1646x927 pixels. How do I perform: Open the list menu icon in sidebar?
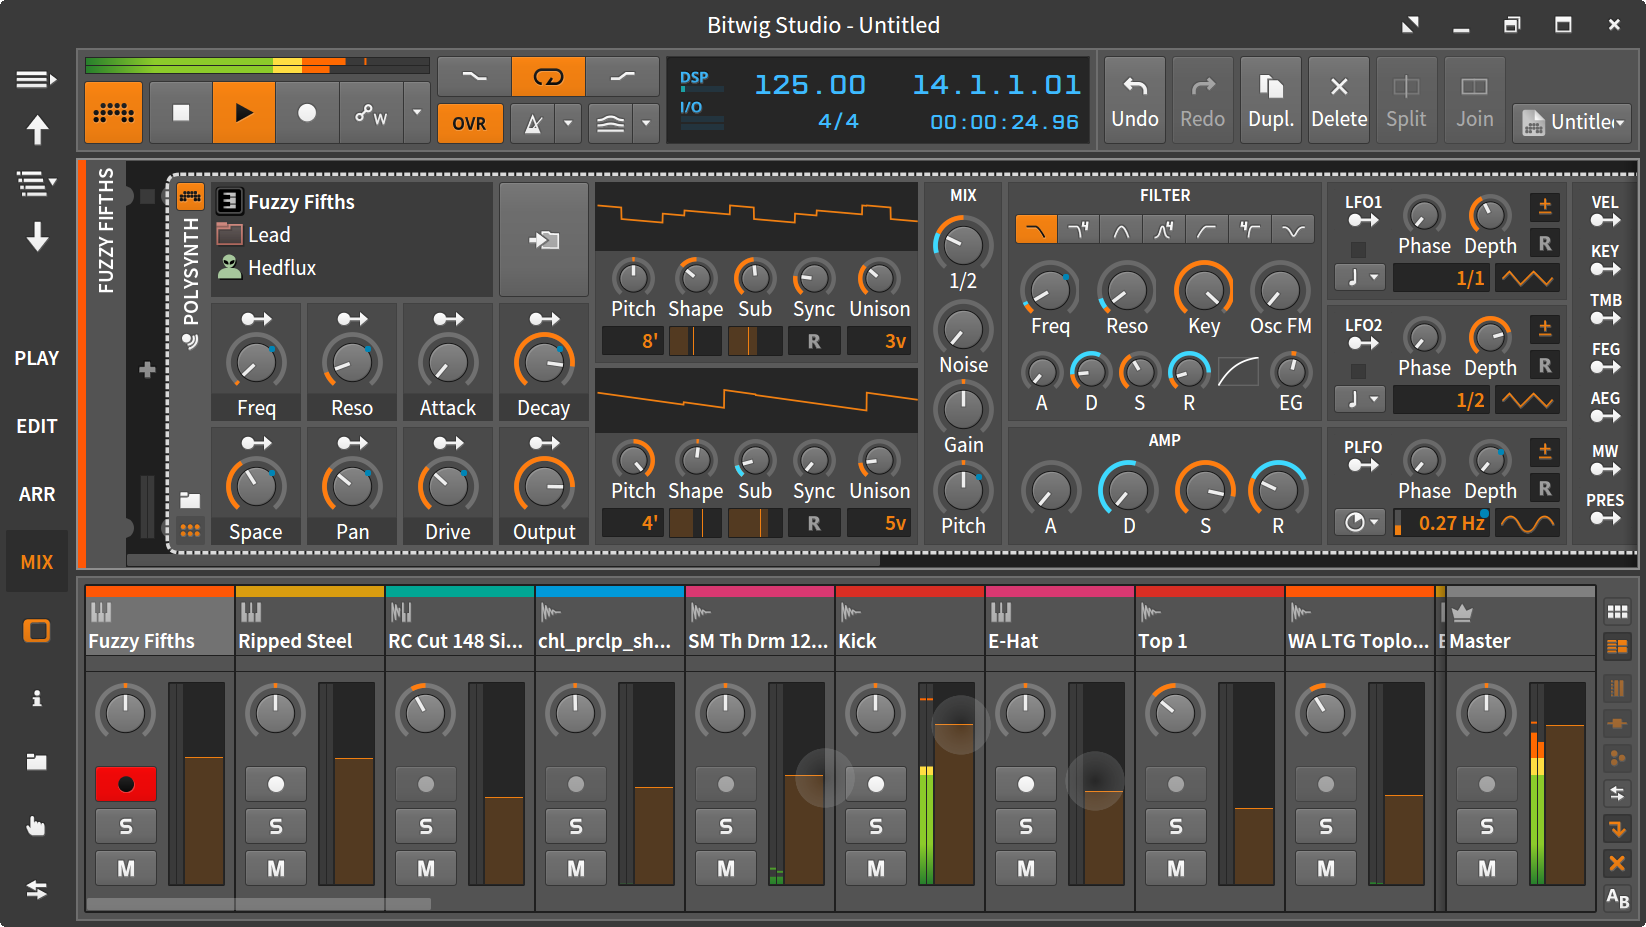tap(36, 183)
